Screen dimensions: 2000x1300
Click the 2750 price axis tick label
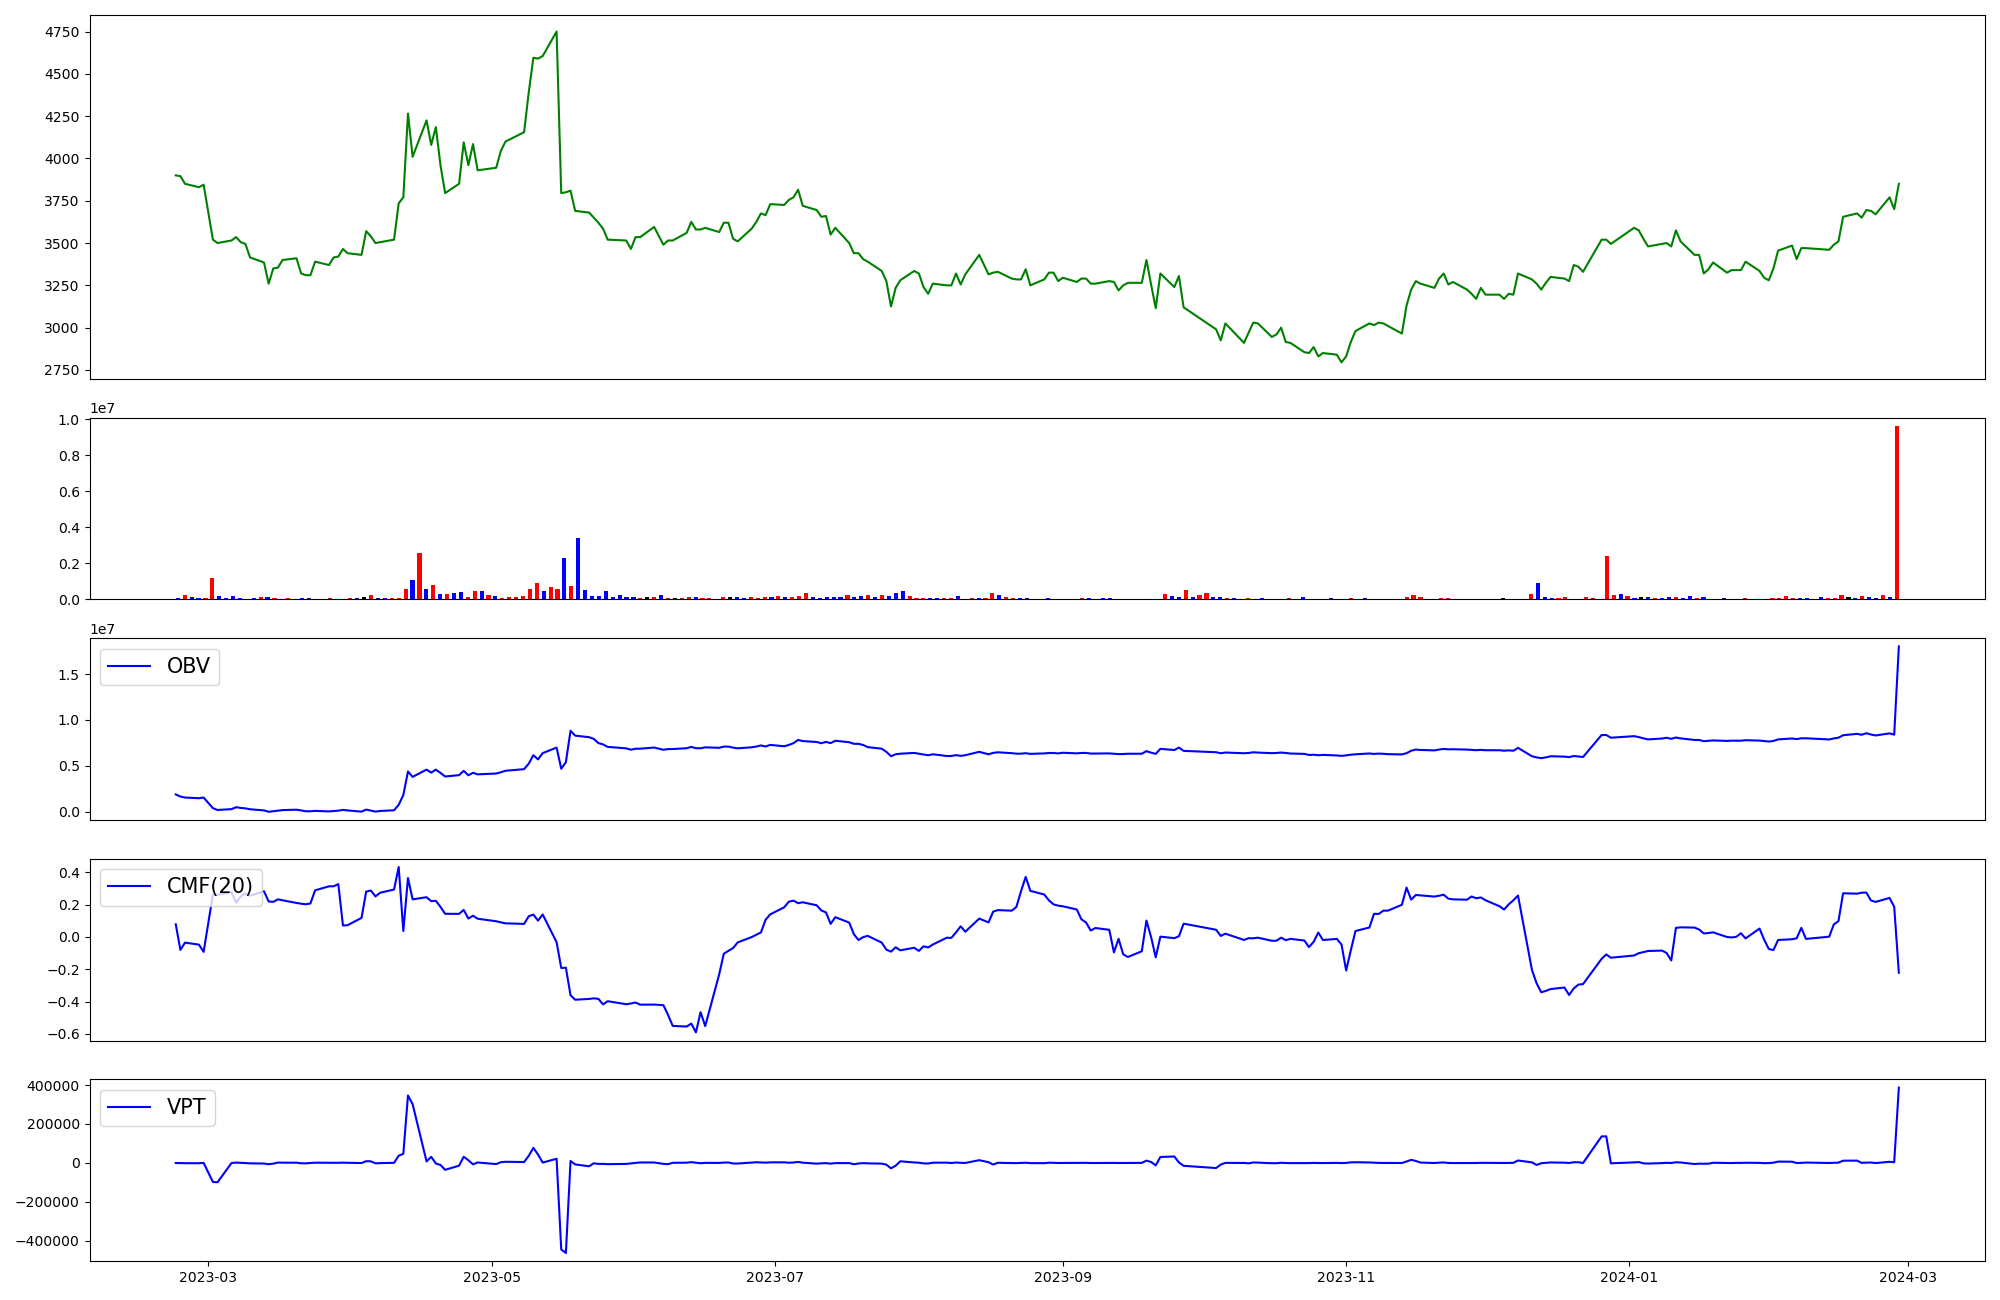pos(61,370)
